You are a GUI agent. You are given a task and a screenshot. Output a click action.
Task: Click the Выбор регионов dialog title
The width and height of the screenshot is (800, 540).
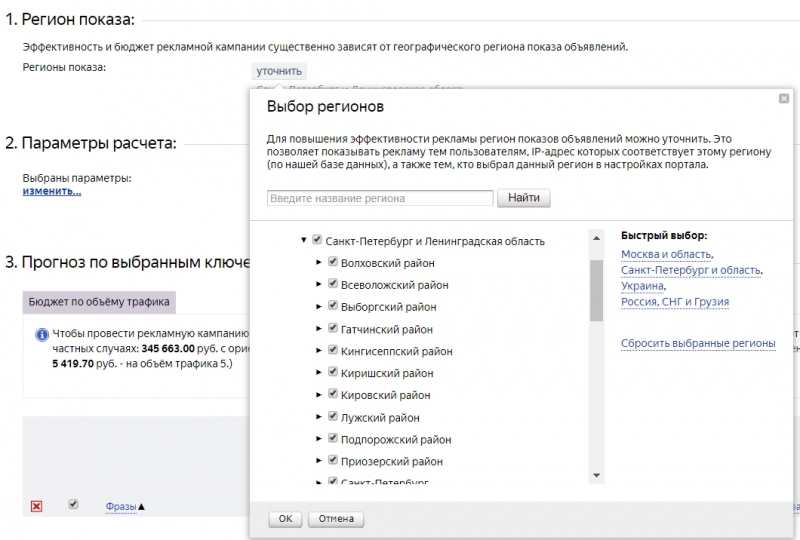325,107
